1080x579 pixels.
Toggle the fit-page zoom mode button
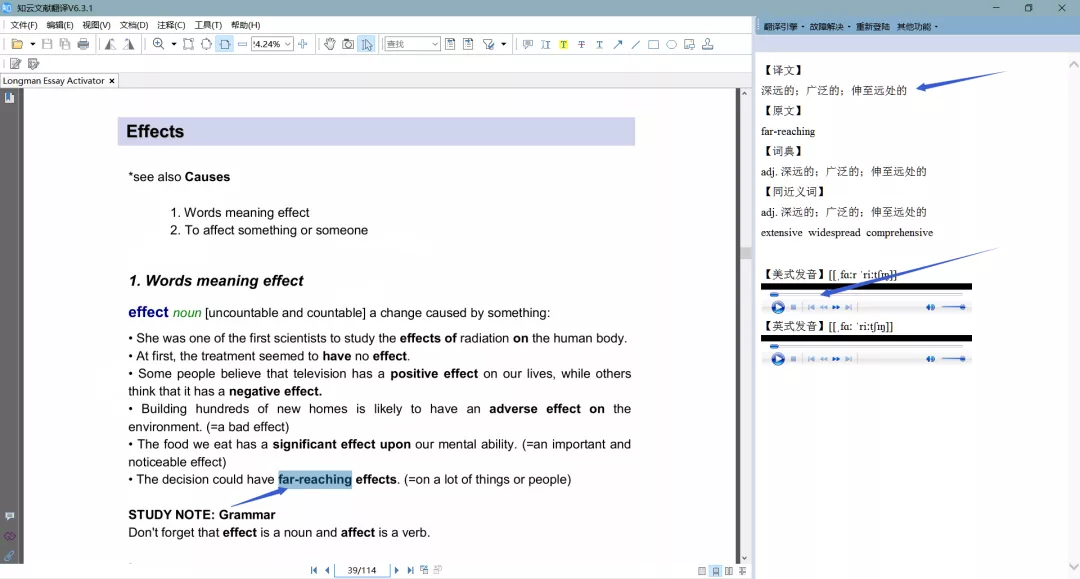click(225, 44)
